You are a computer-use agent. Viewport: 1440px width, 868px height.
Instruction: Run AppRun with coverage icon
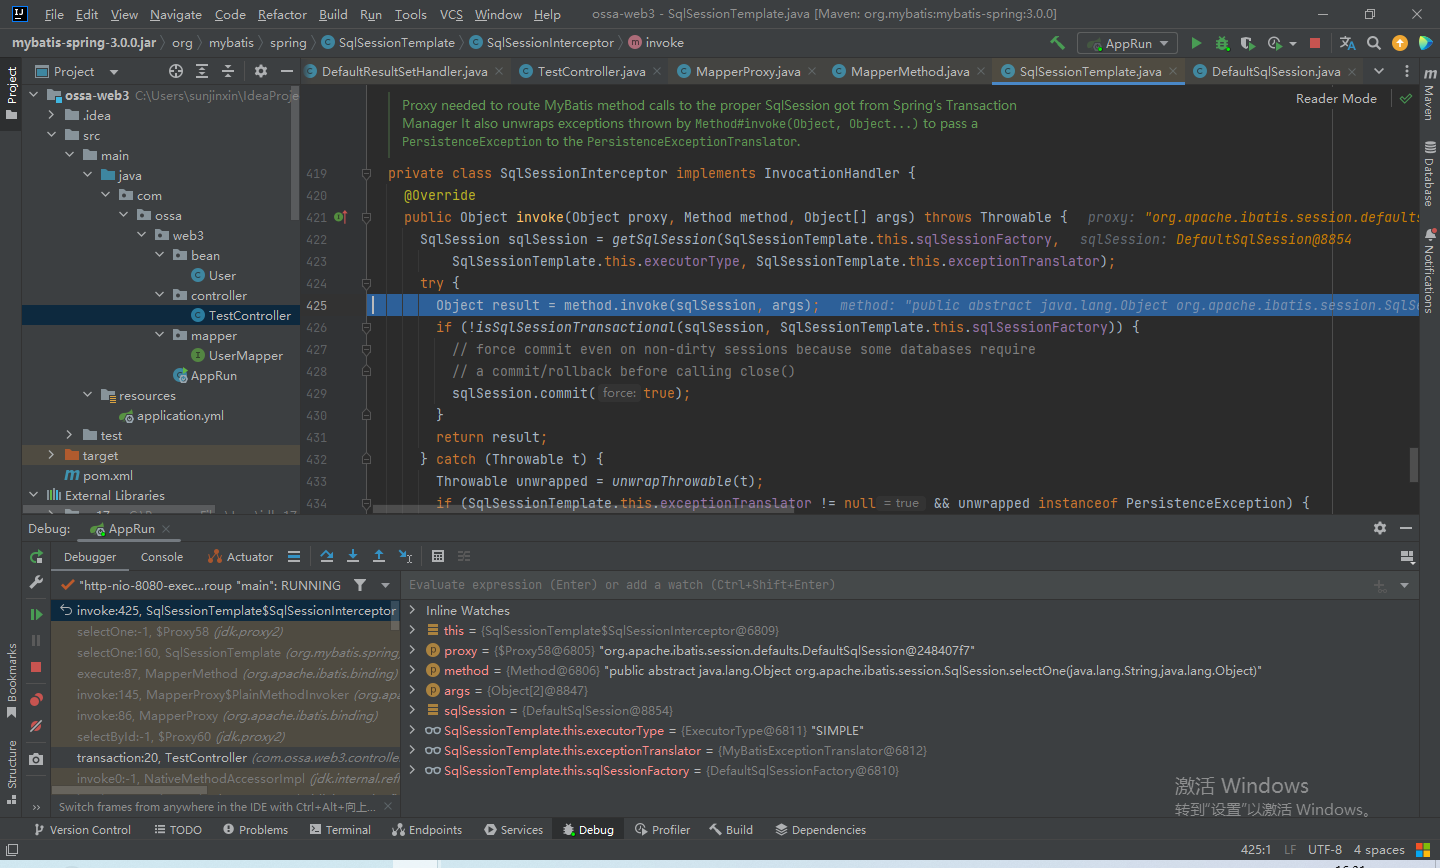[x=1247, y=43]
